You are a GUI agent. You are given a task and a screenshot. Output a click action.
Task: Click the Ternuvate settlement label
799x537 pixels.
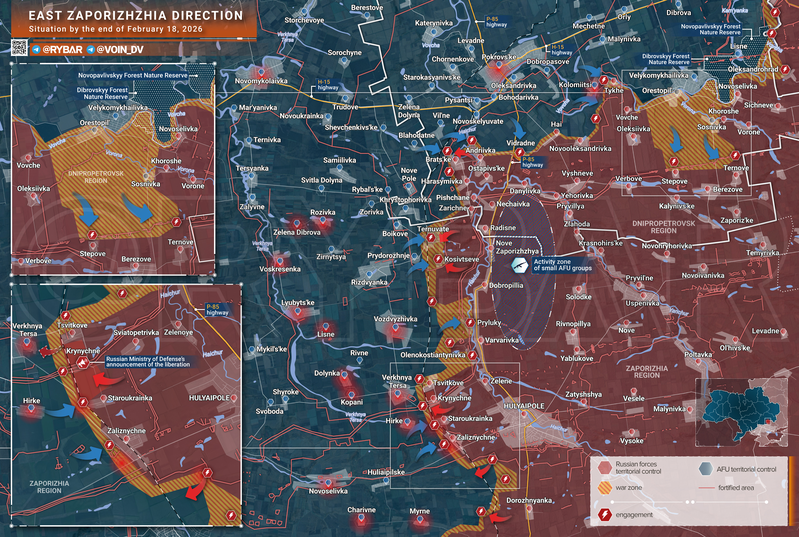434,229
